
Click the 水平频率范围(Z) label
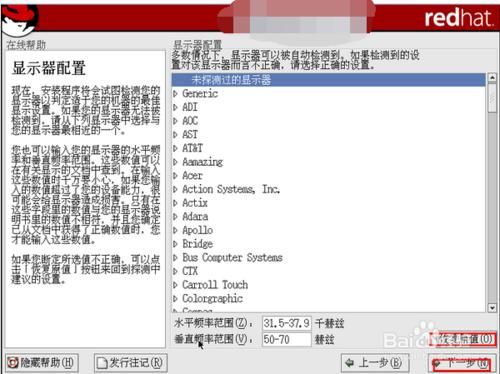(x=213, y=323)
